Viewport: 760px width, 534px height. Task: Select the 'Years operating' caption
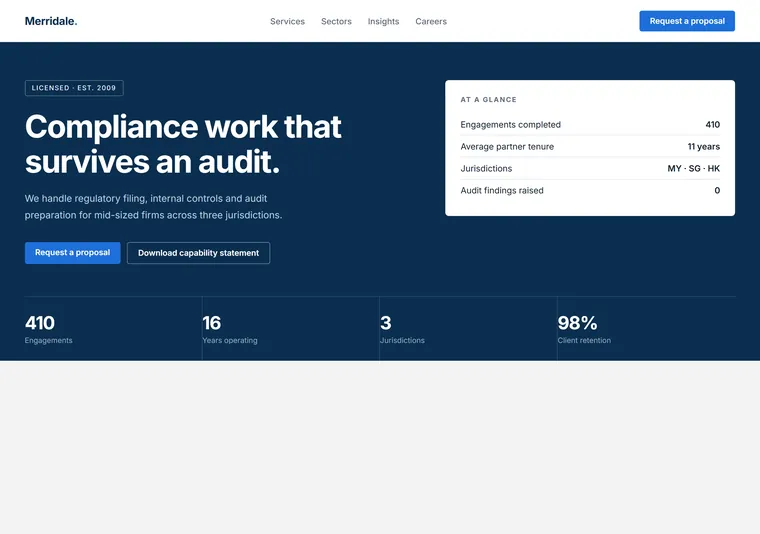(230, 340)
